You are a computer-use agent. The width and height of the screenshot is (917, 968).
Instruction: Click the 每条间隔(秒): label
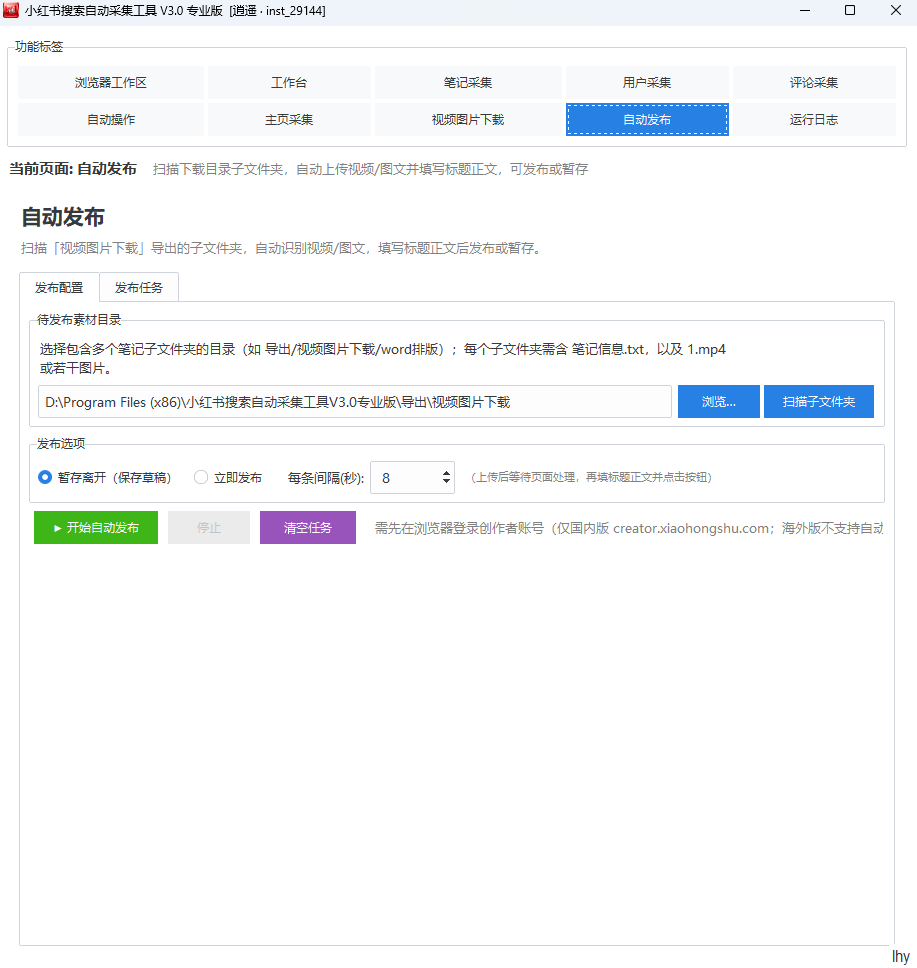[326, 478]
